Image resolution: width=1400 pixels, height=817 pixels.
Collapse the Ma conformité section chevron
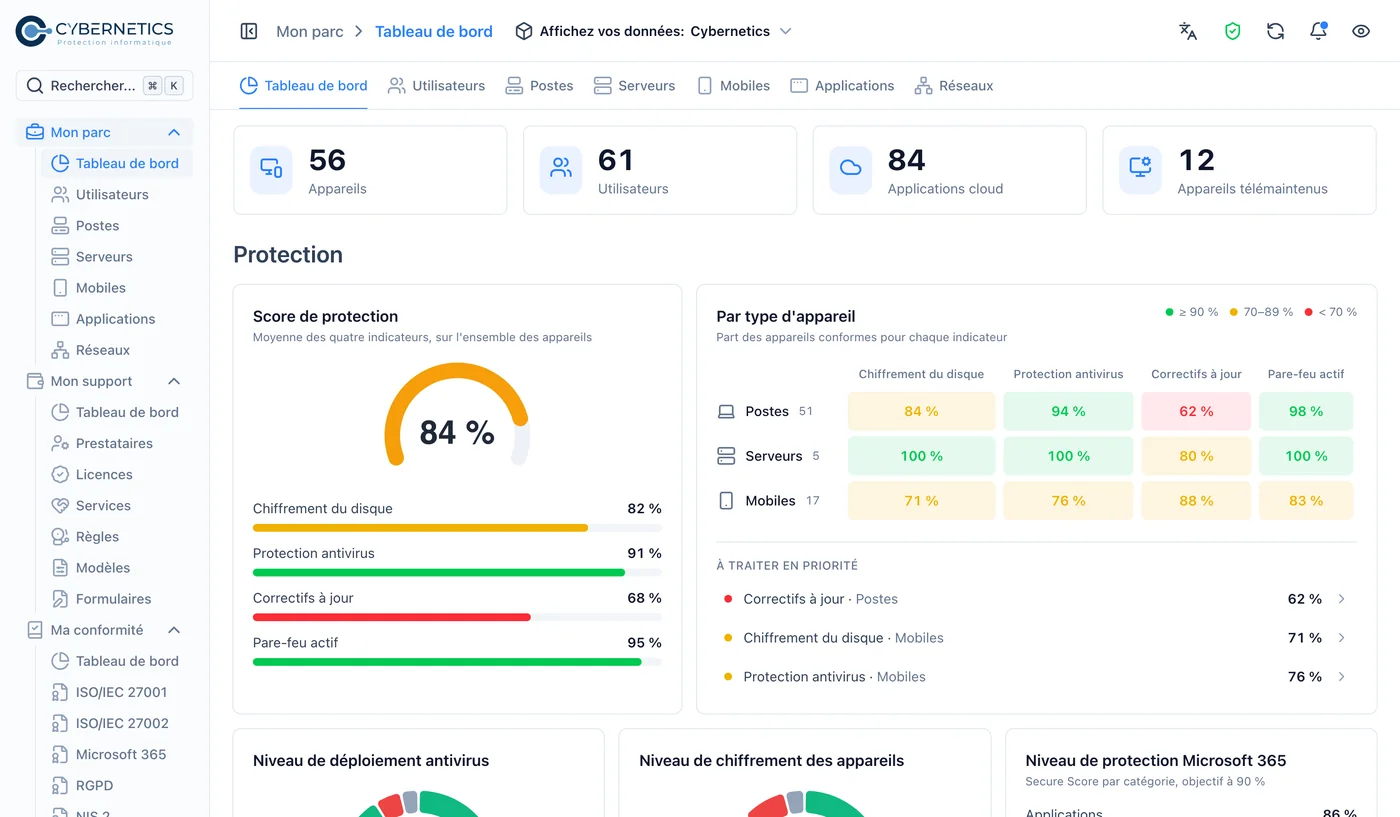174,630
